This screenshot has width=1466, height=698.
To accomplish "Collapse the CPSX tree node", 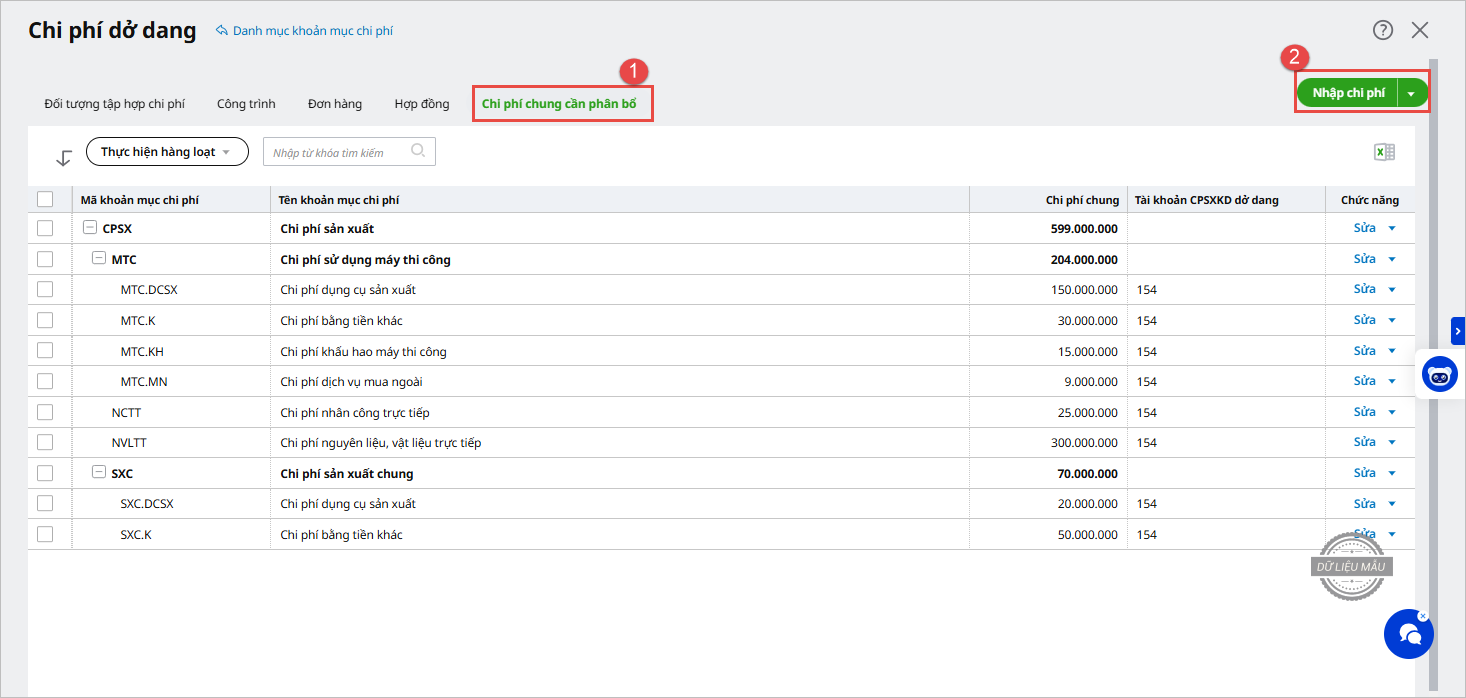I will click(90, 228).
